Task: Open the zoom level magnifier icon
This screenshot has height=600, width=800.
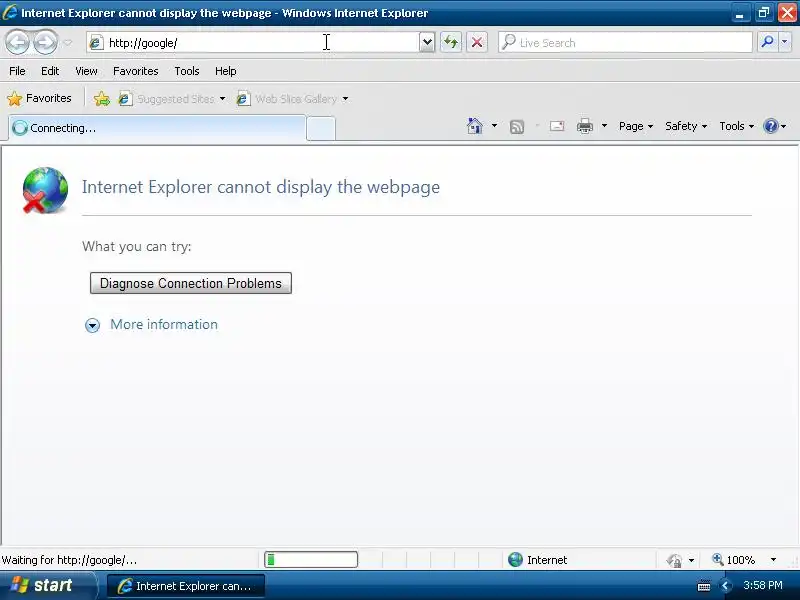Action: [718, 560]
